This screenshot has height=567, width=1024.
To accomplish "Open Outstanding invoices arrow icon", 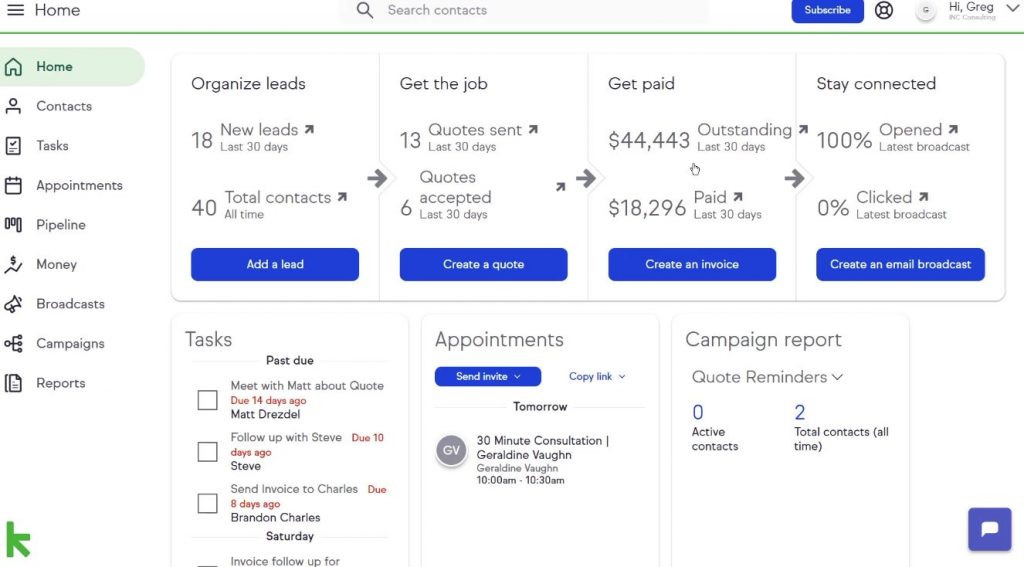I will (803, 129).
